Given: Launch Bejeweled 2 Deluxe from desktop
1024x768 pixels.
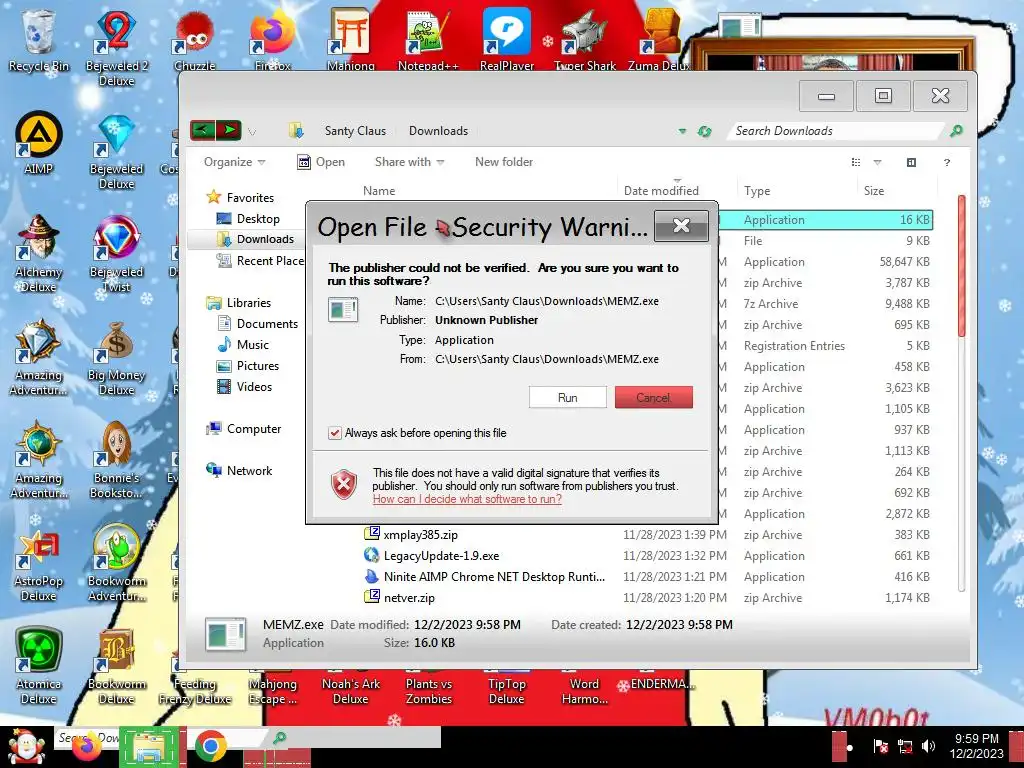Looking at the screenshot, I should coord(116,48).
